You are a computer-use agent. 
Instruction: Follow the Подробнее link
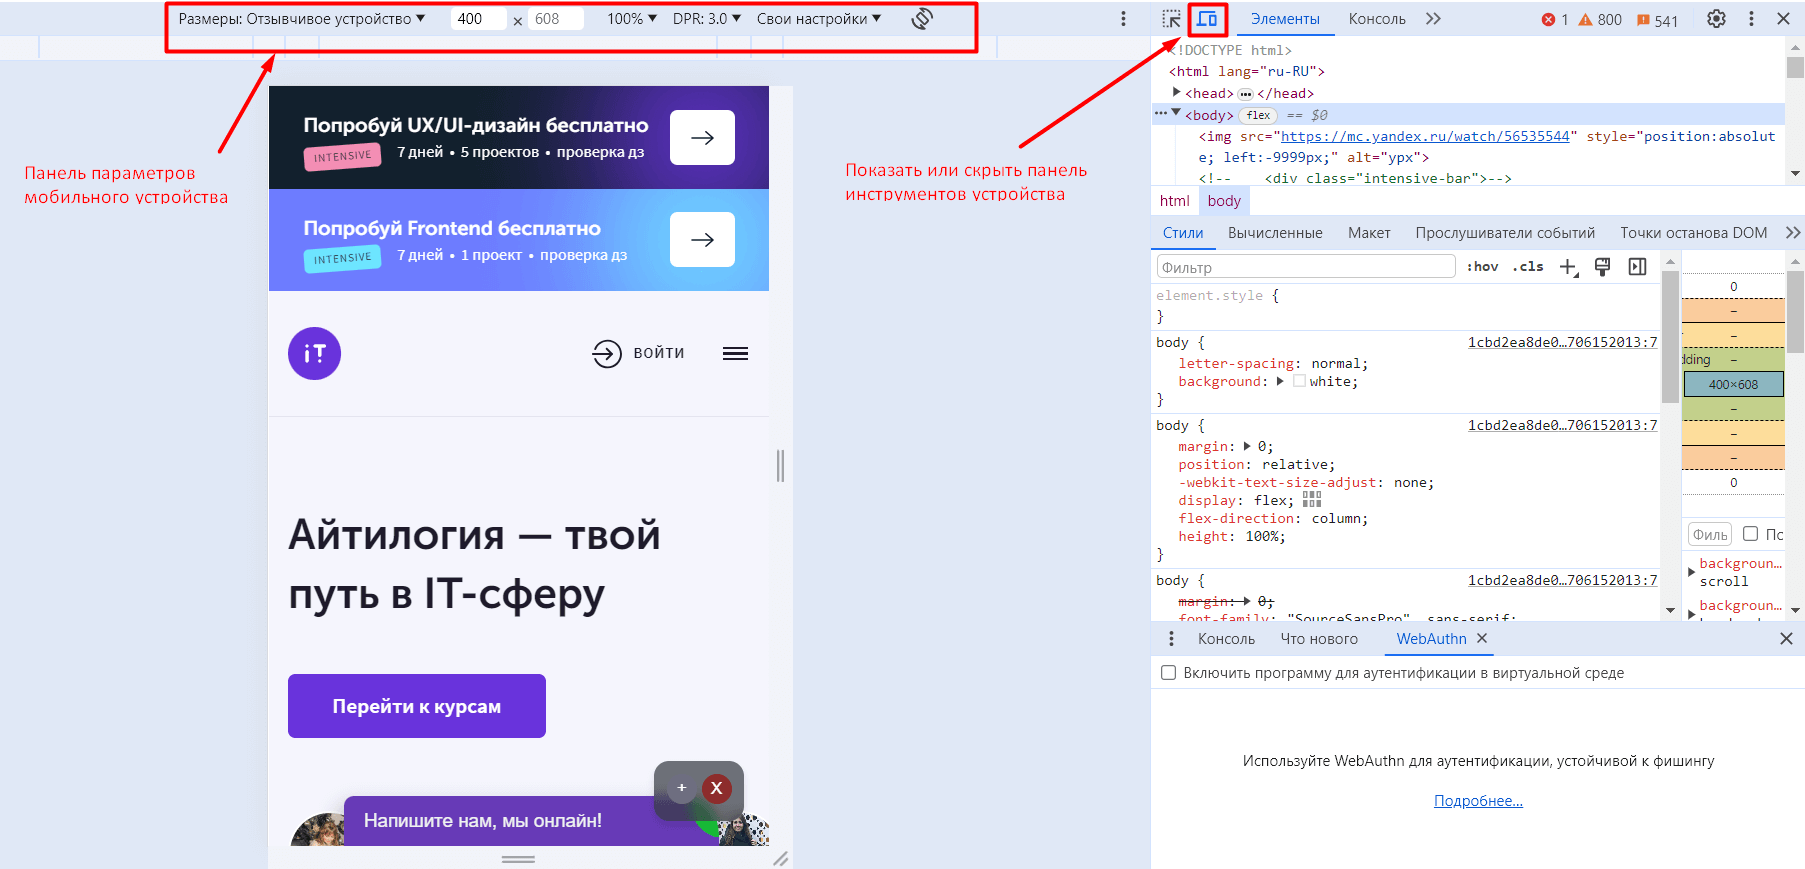1478,801
